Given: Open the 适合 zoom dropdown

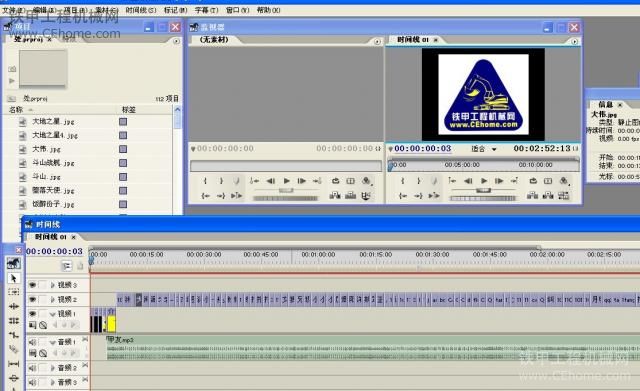Looking at the screenshot, I should click(484, 149).
